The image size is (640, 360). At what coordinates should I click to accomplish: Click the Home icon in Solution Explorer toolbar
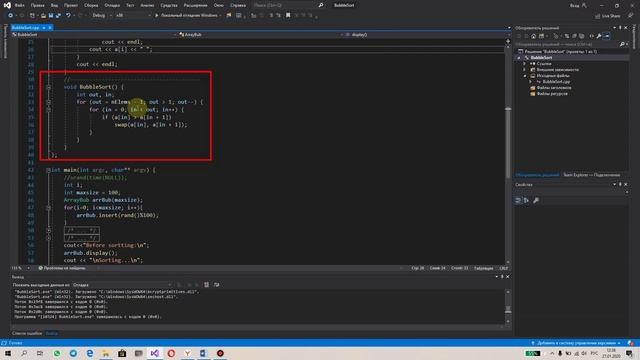tap(533, 36)
